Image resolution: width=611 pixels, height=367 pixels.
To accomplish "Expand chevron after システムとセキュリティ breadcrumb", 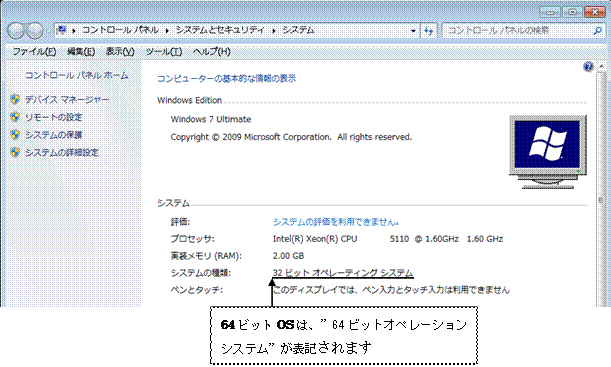I will tap(274, 30).
